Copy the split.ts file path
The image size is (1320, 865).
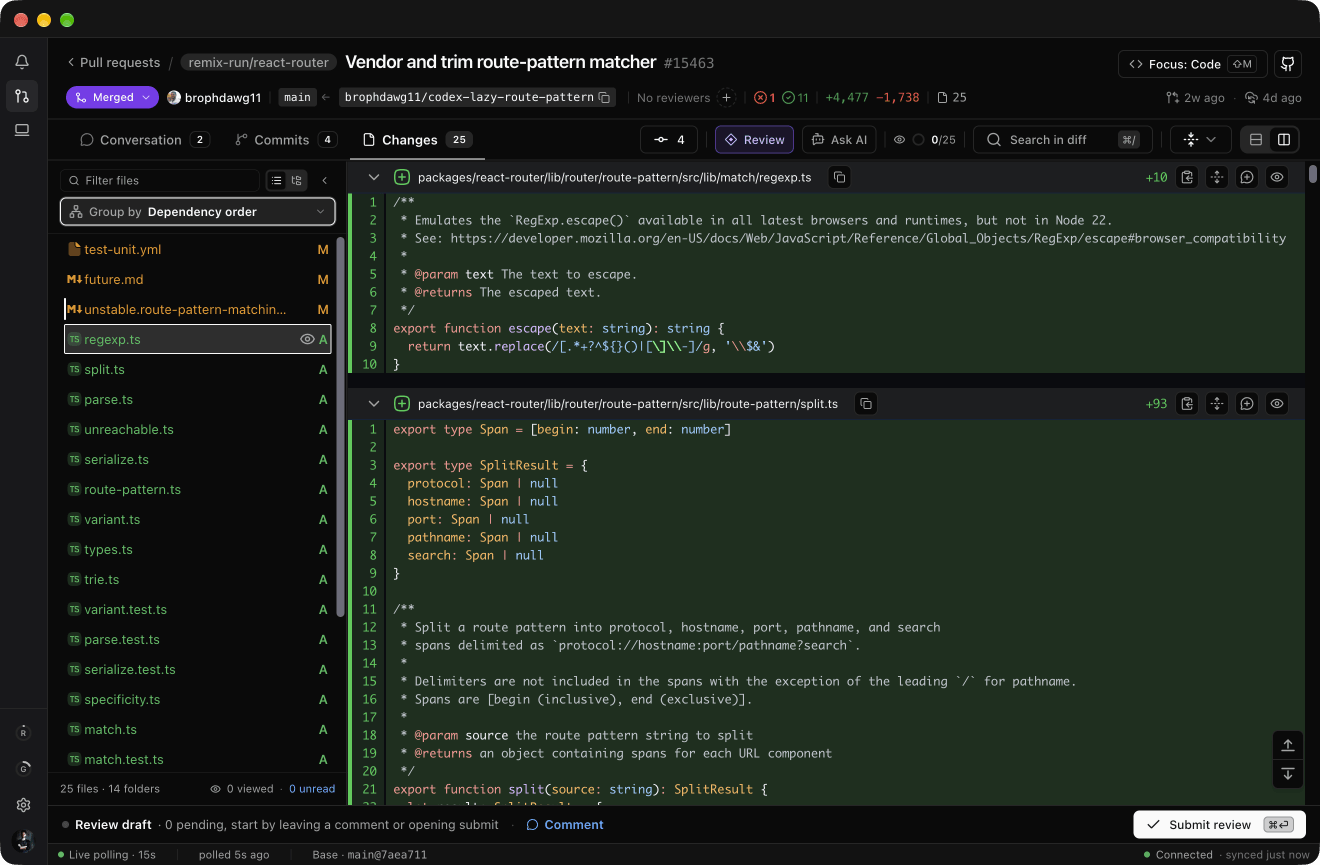(867, 404)
